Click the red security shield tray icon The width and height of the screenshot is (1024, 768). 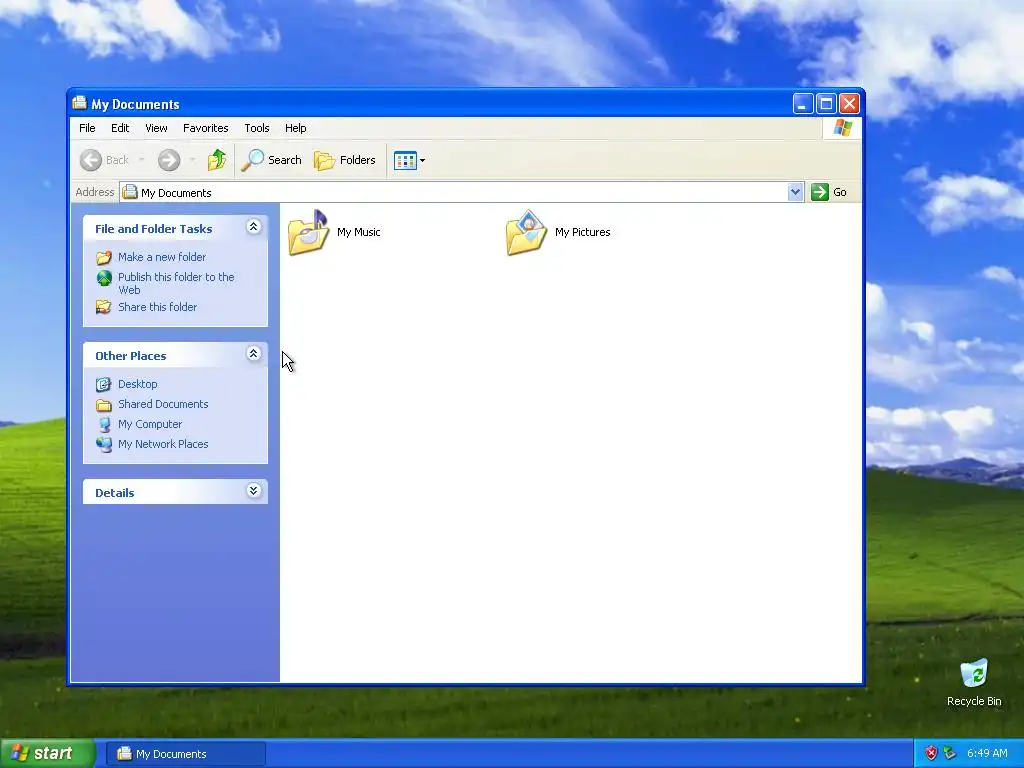pos(931,753)
